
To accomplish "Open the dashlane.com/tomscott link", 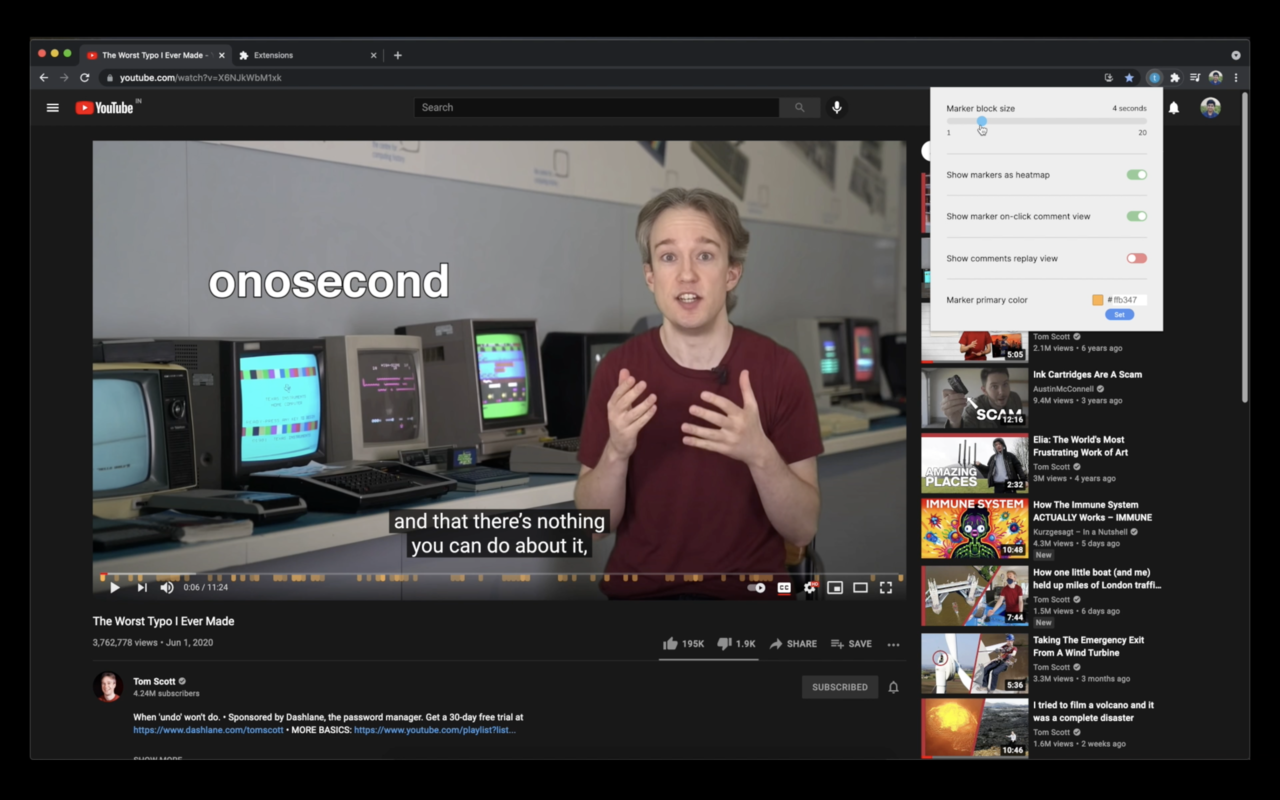I will click(208, 730).
